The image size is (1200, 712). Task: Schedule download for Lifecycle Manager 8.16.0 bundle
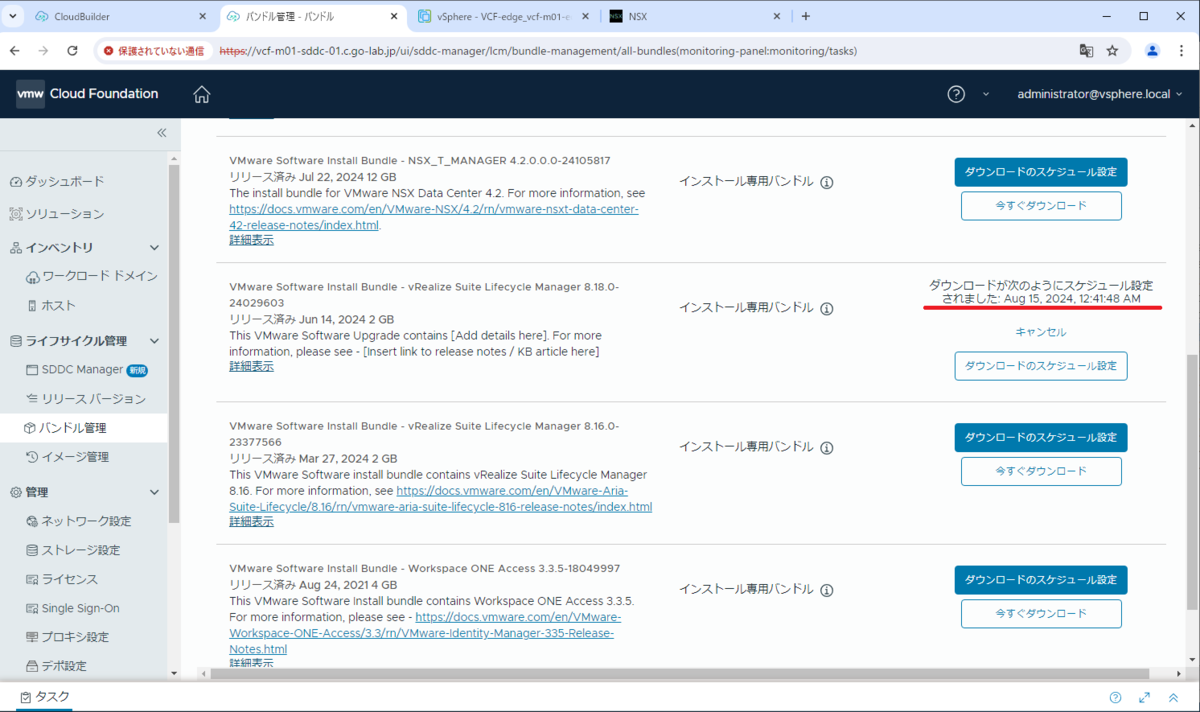[x=1041, y=438]
